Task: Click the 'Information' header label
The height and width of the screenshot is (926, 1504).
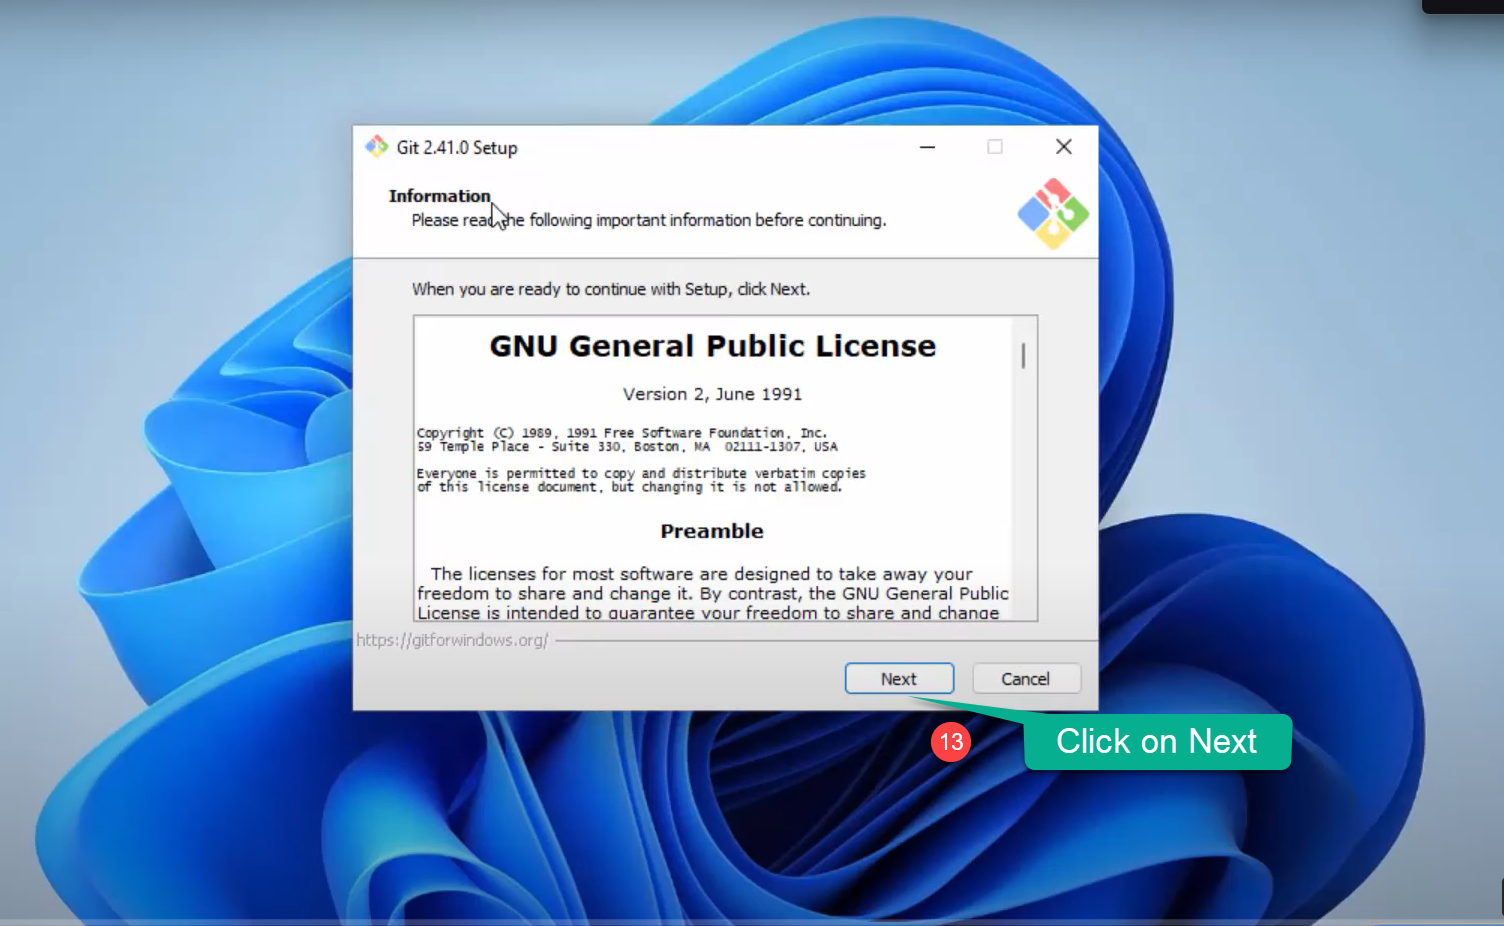Action: click(x=440, y=195)
